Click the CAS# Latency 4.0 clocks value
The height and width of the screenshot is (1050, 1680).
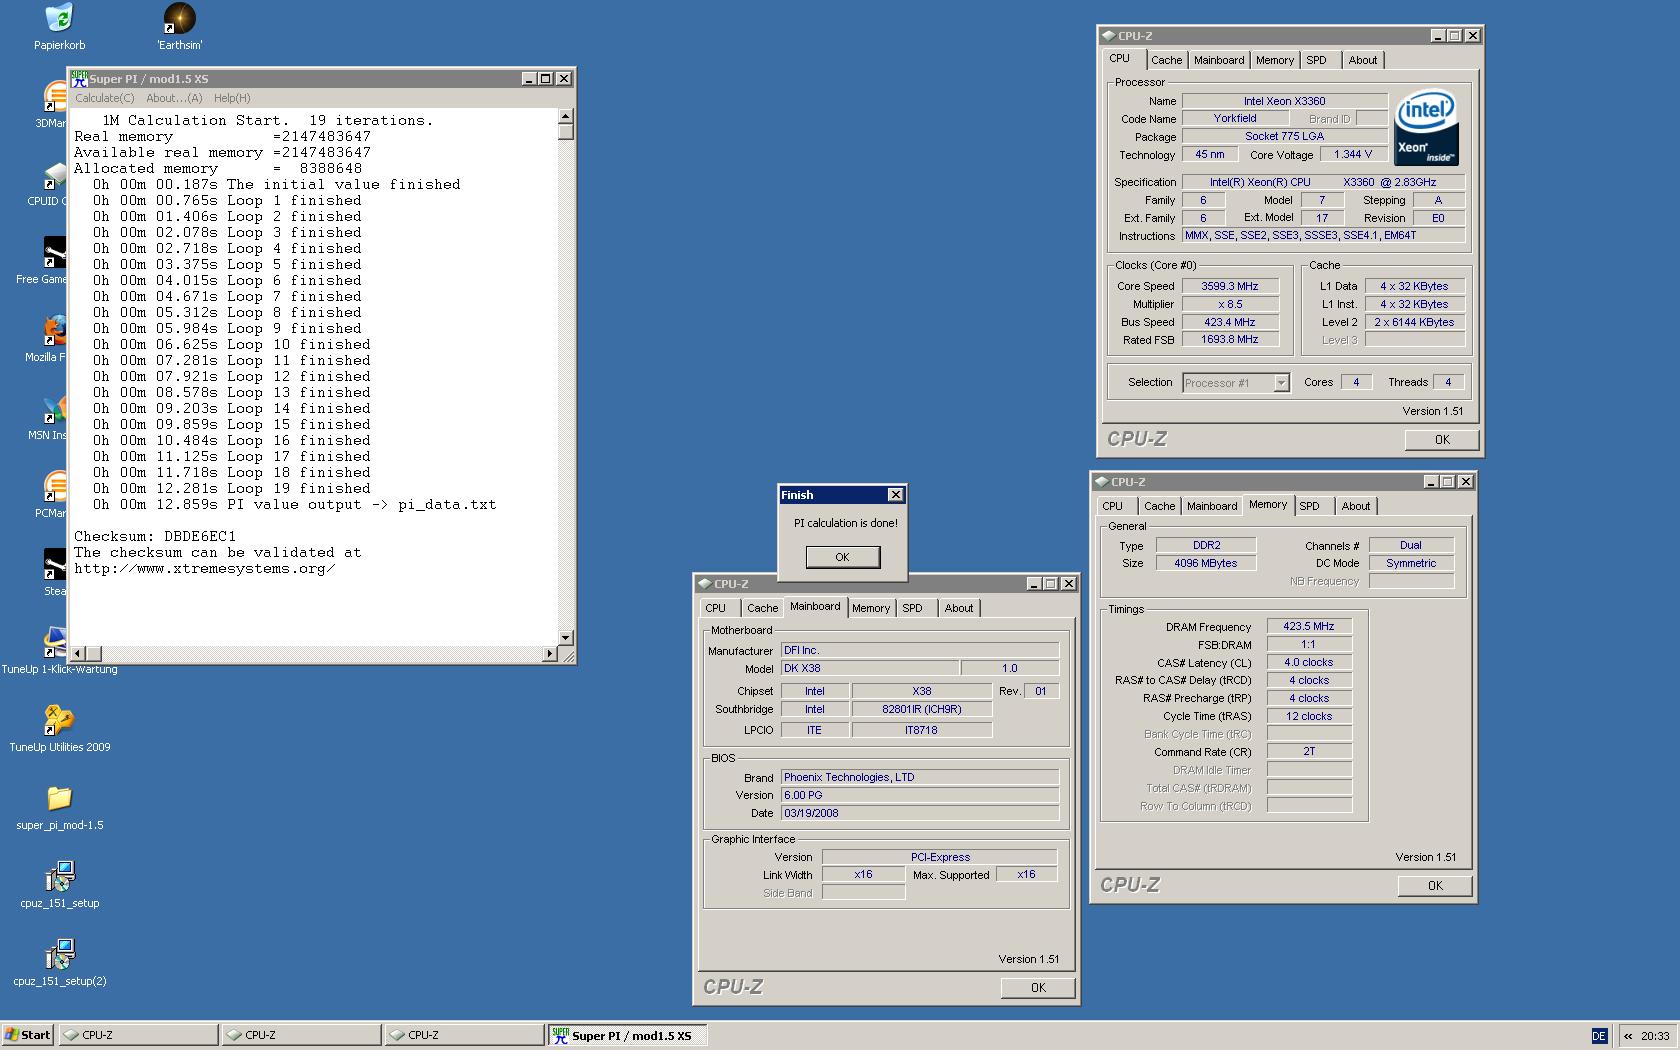tap(1309, 663)
